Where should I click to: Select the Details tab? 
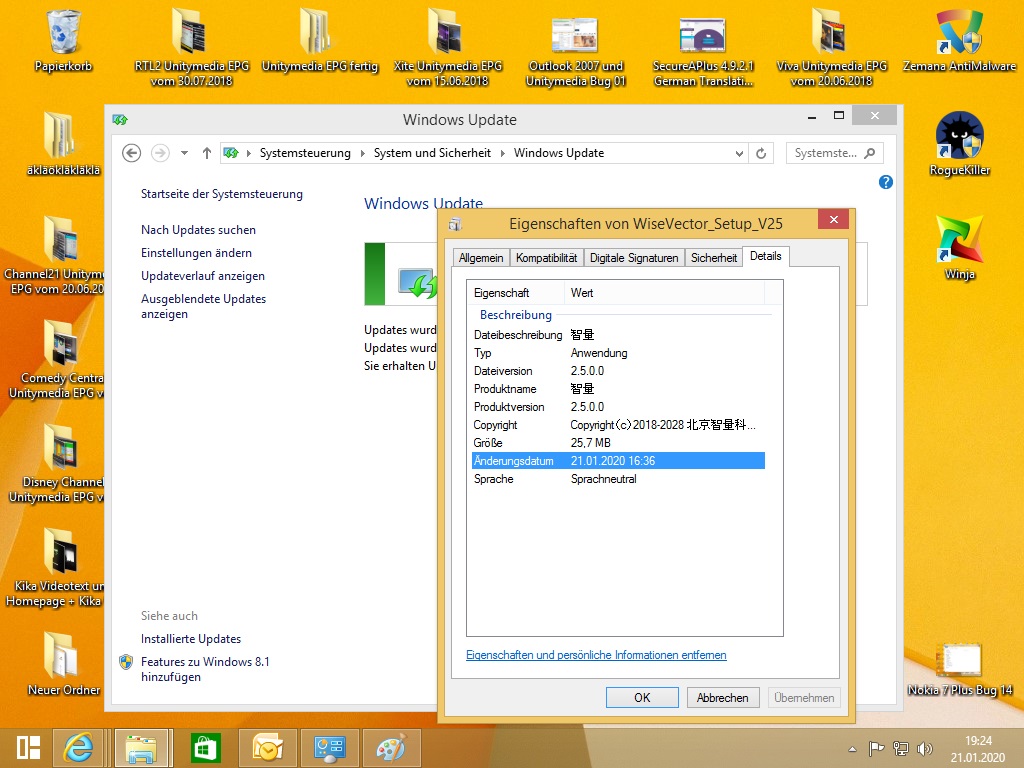point(765,256)
